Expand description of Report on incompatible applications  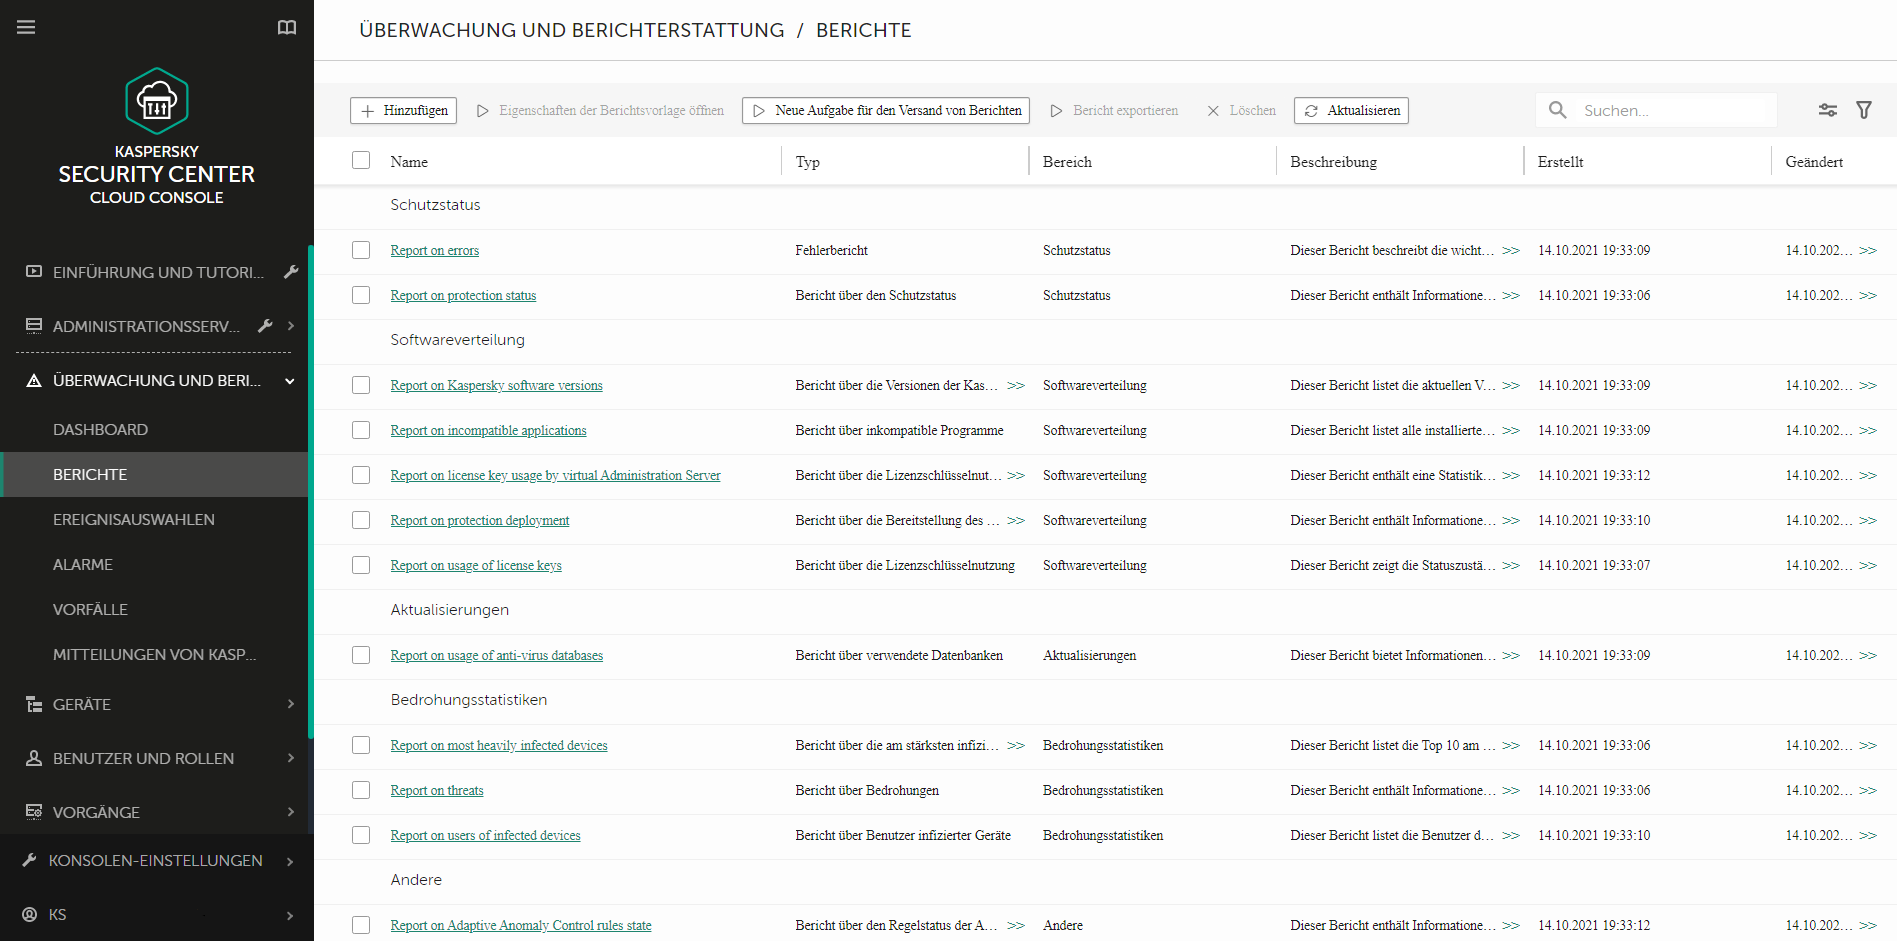(1512, 430)
